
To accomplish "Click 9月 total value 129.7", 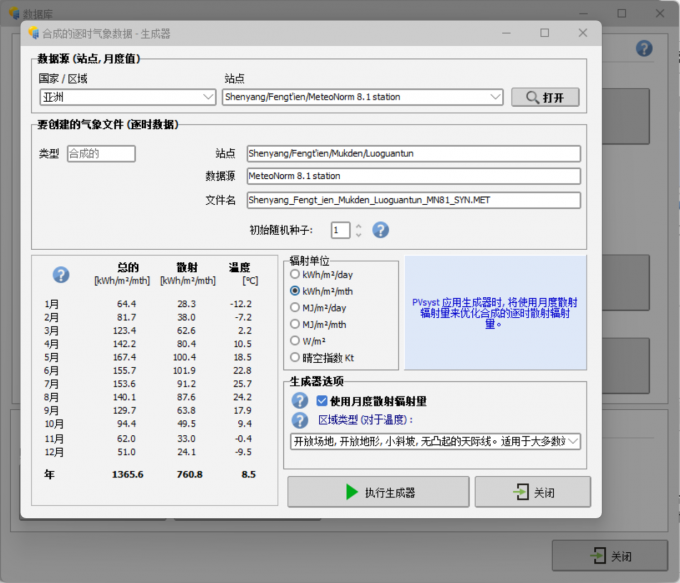I will 124,411.
